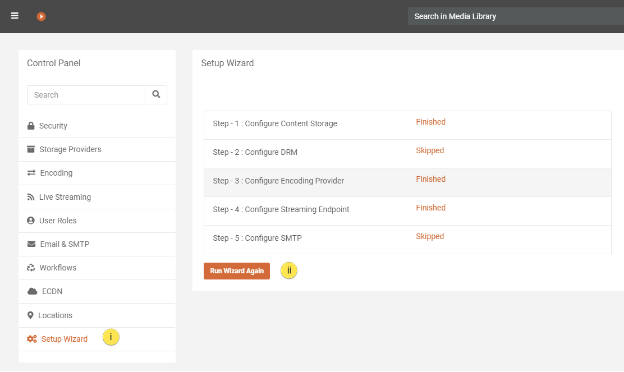Focus the Search in Media Library field

pos(516,16)
